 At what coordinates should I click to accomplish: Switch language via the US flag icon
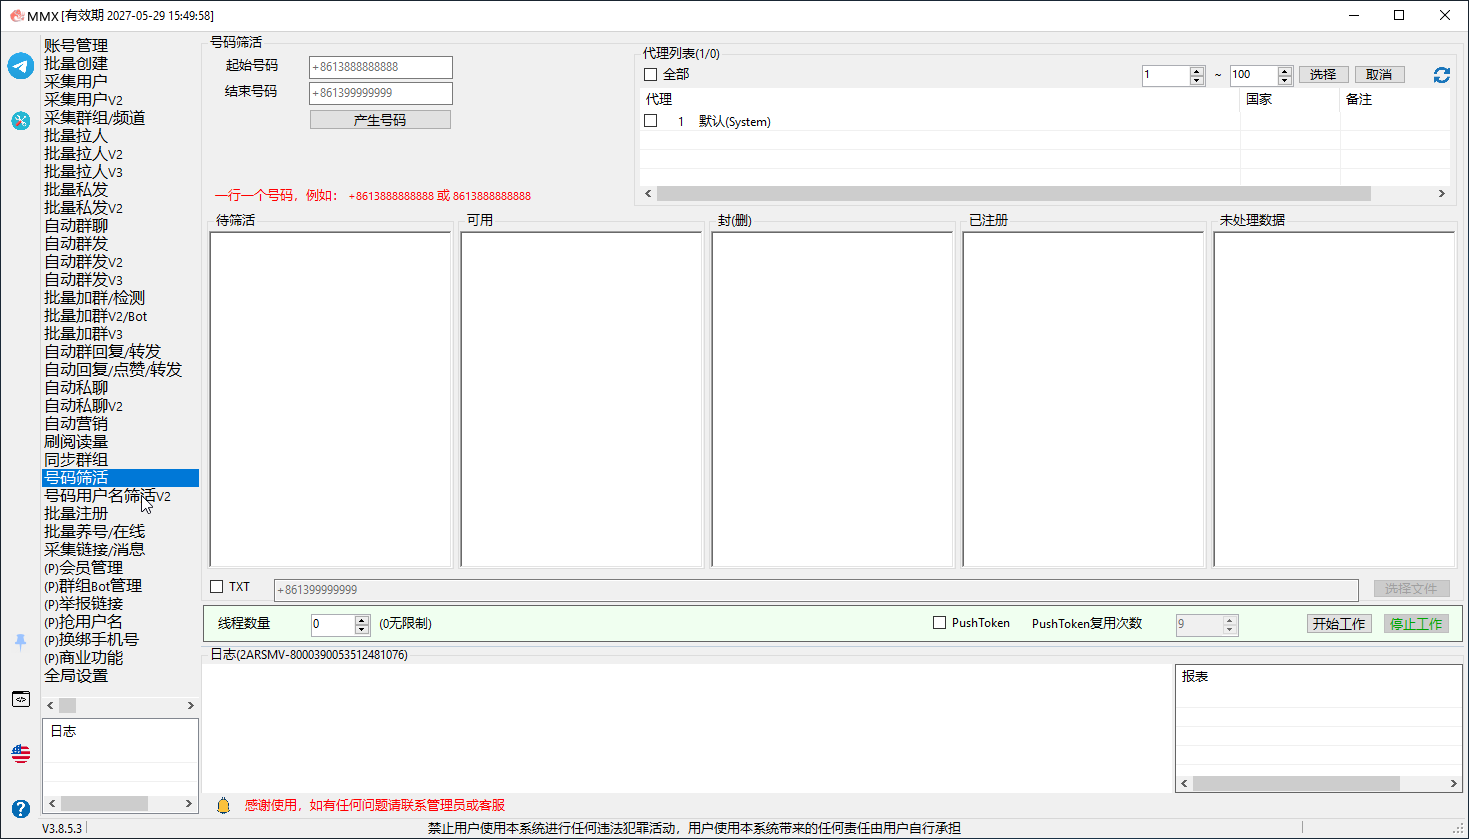(x=21, y=754)
